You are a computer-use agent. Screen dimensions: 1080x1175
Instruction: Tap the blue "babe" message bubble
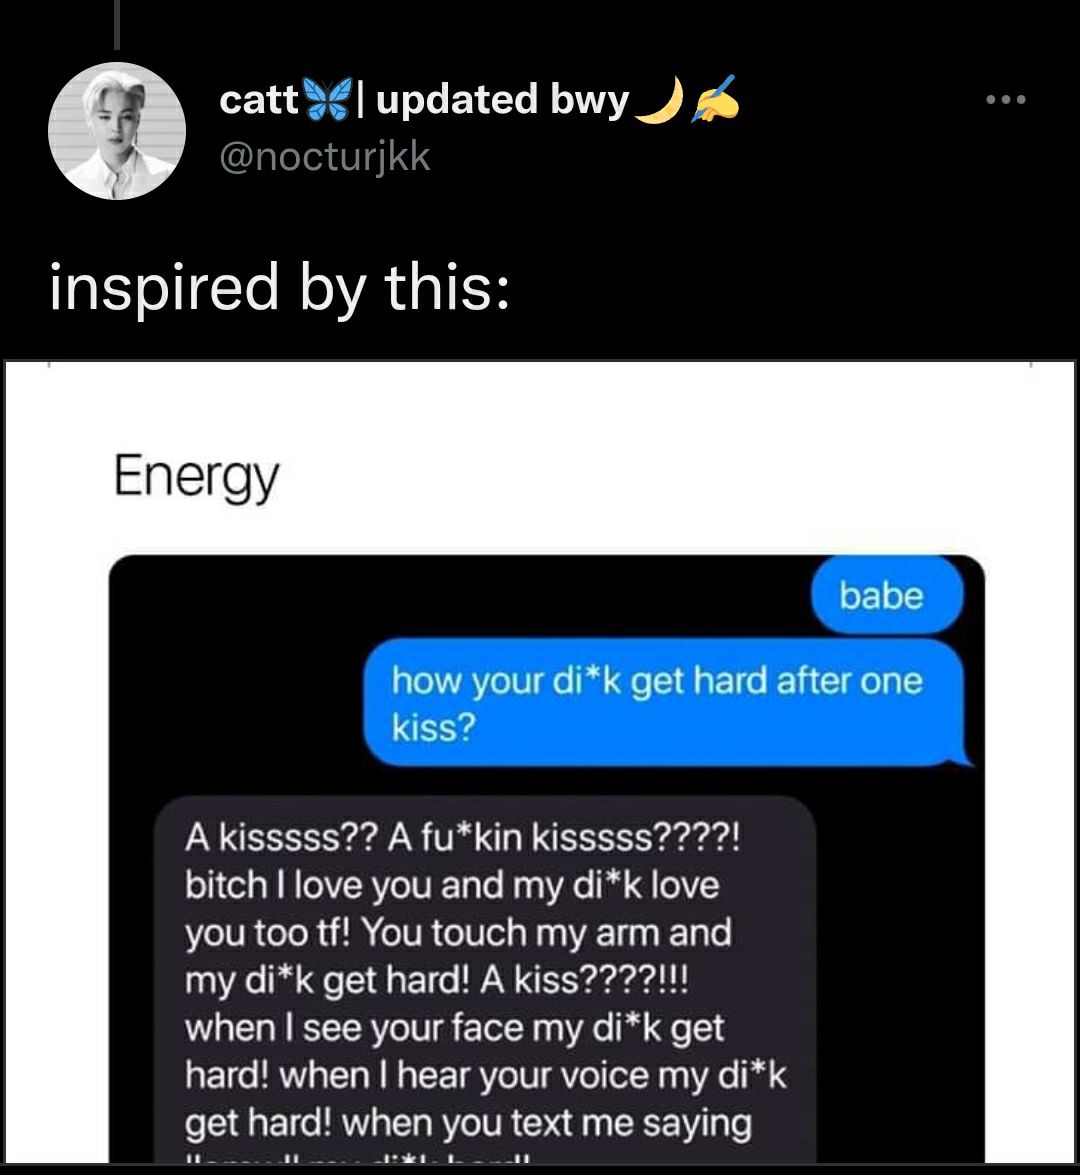(x=887, y=596)
